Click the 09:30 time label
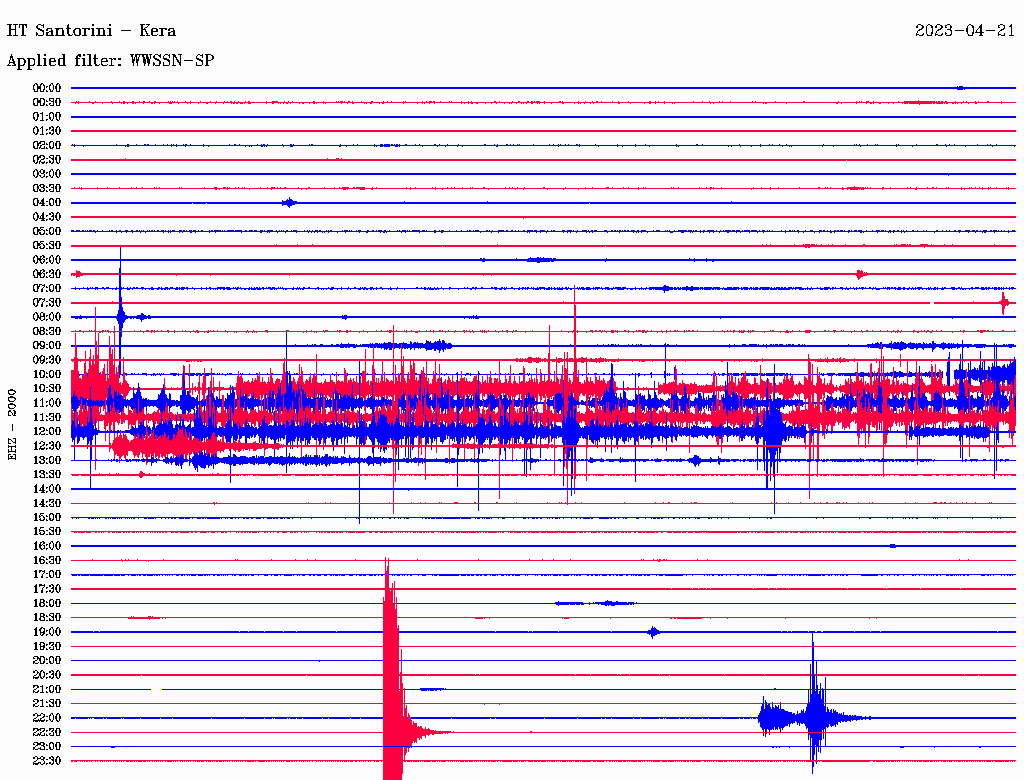1024x780 pixels. click(47, 360)
